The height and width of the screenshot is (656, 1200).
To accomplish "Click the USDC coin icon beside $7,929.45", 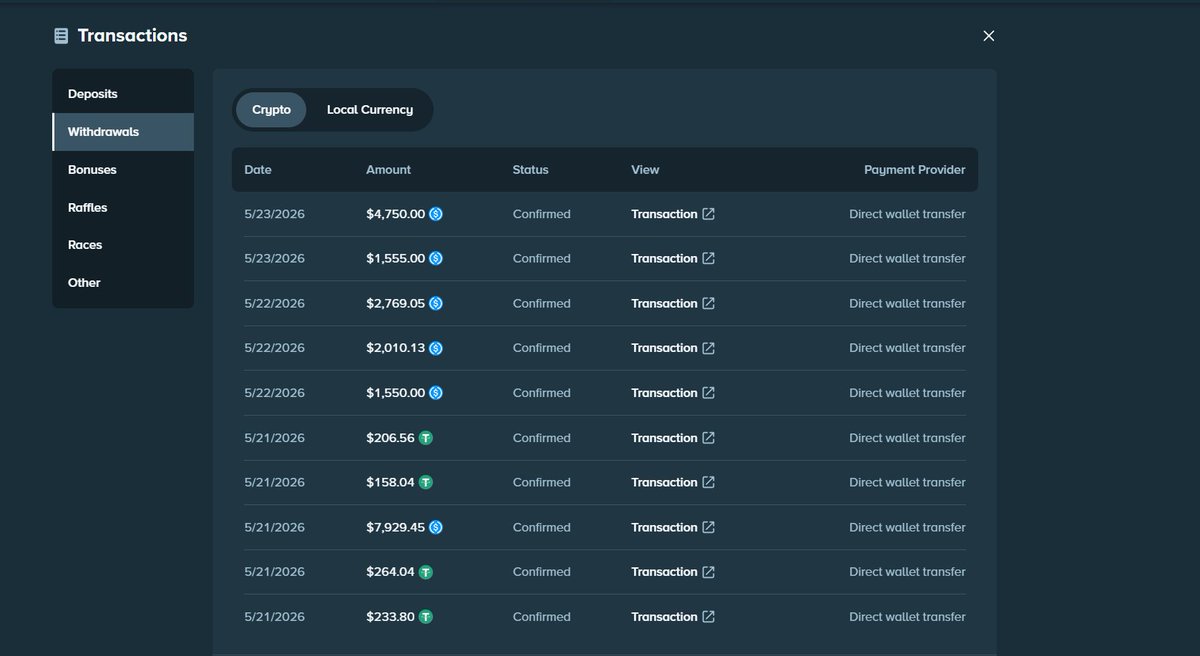I will click(x=436, y=527).
